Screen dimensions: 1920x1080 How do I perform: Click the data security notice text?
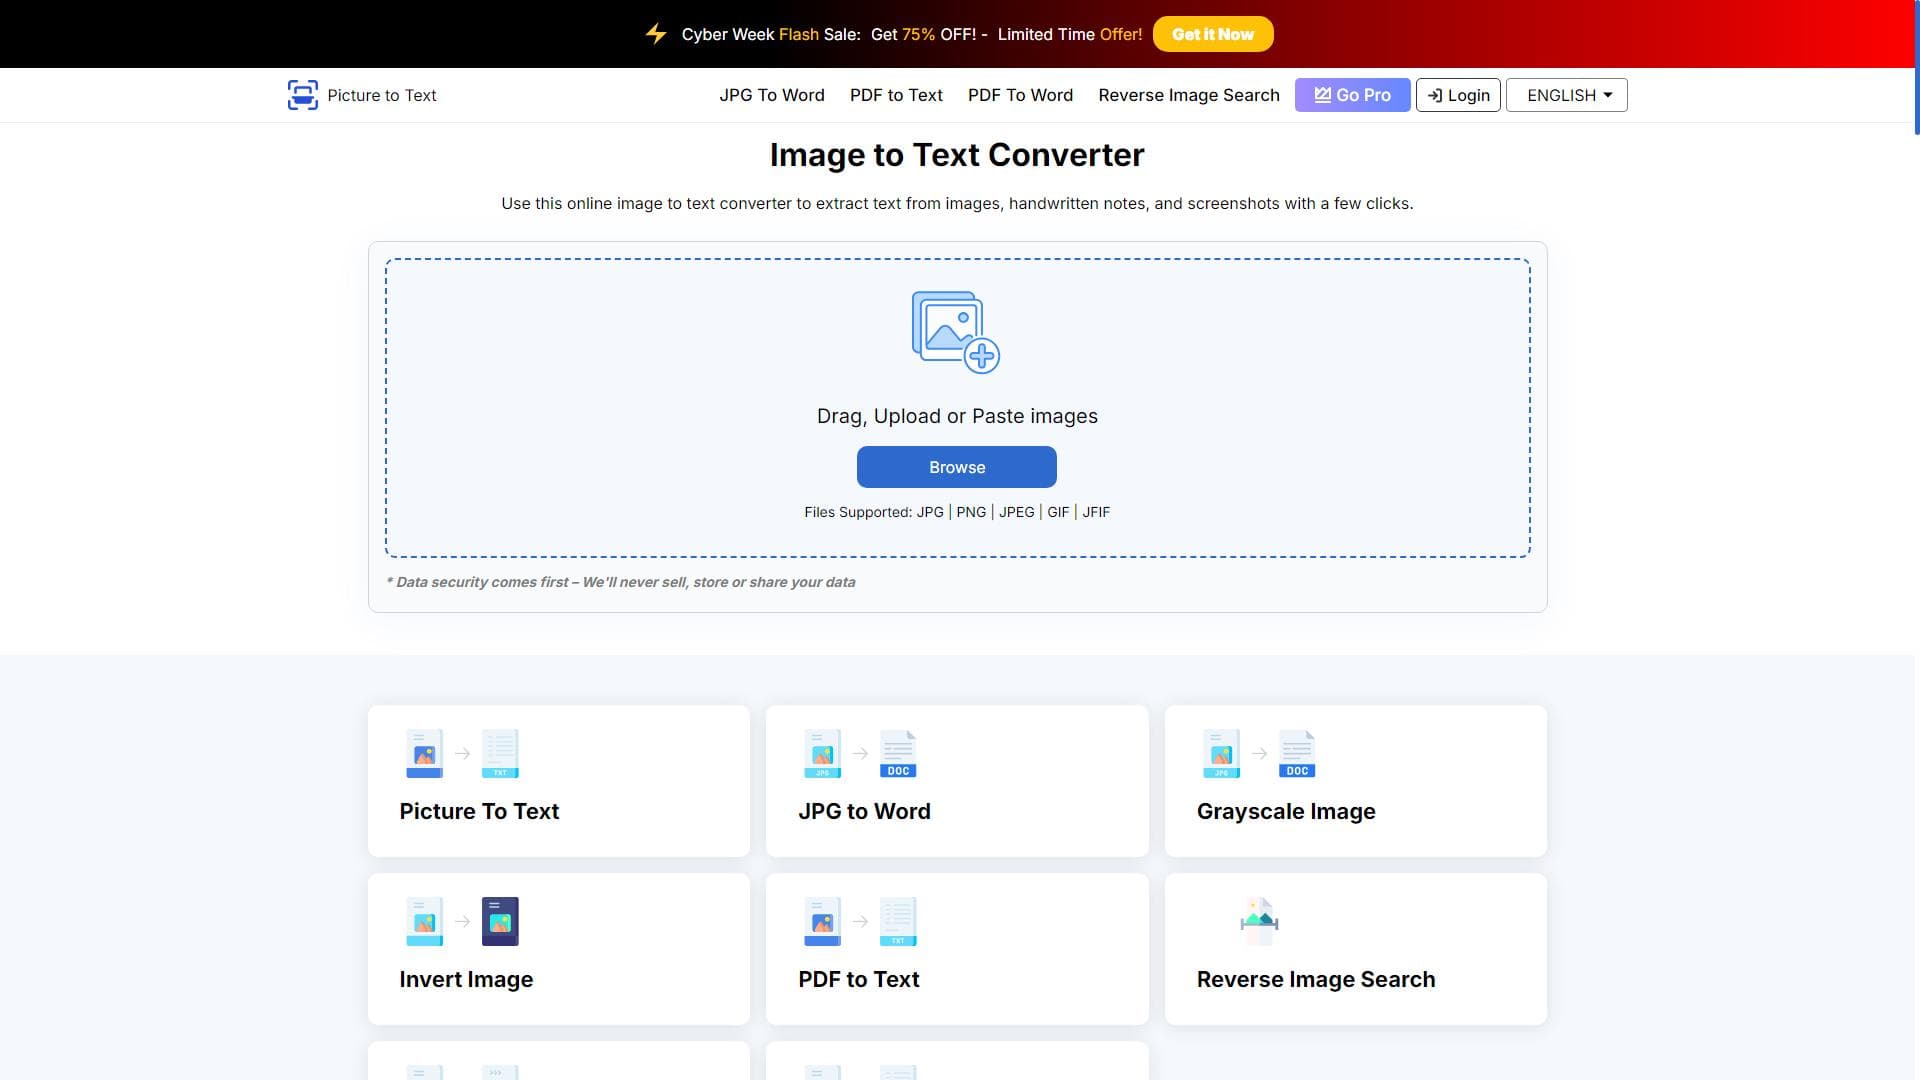(x=621, y=582)
